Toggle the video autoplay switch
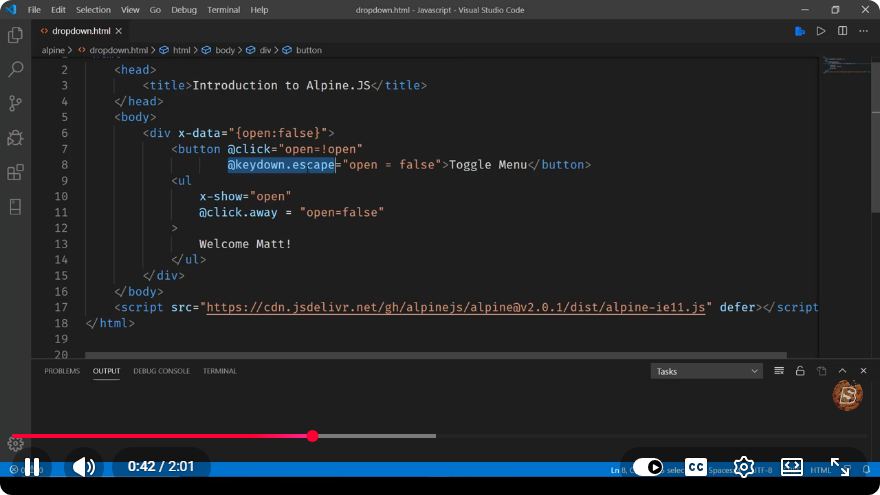This screenshot has height=495, width=880. pyautogui.click(x=648, y=467)
